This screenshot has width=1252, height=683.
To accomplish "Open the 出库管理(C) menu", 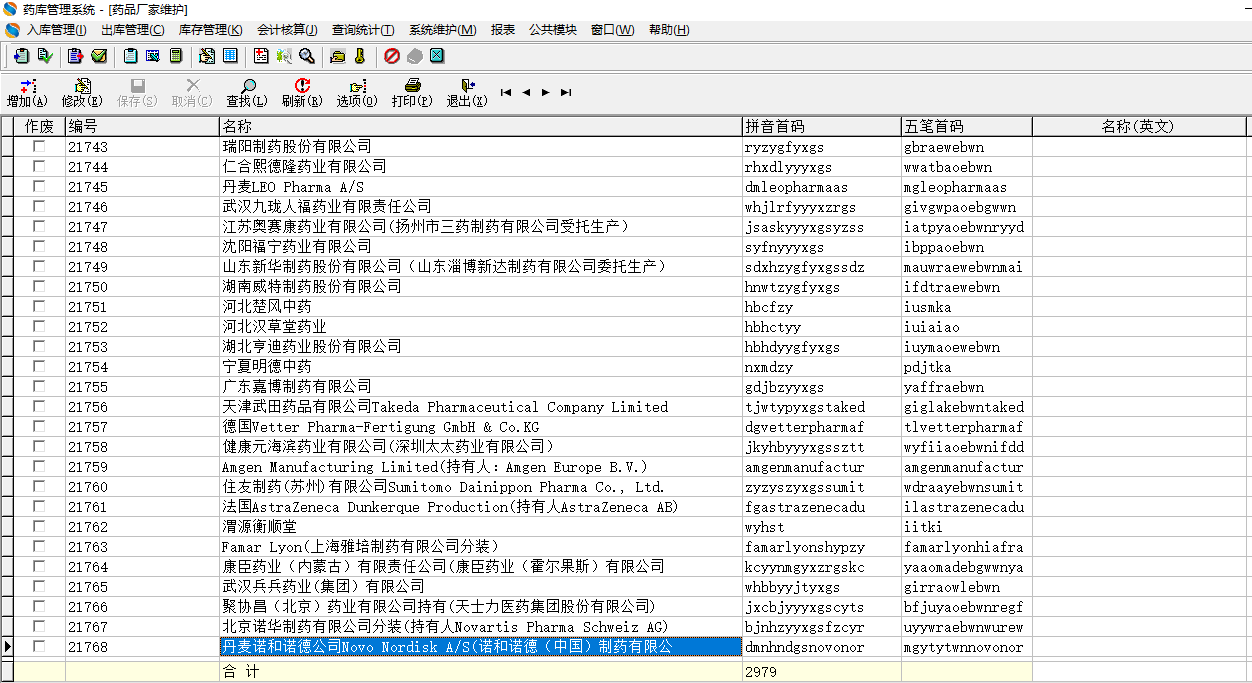I will (132, 30).
